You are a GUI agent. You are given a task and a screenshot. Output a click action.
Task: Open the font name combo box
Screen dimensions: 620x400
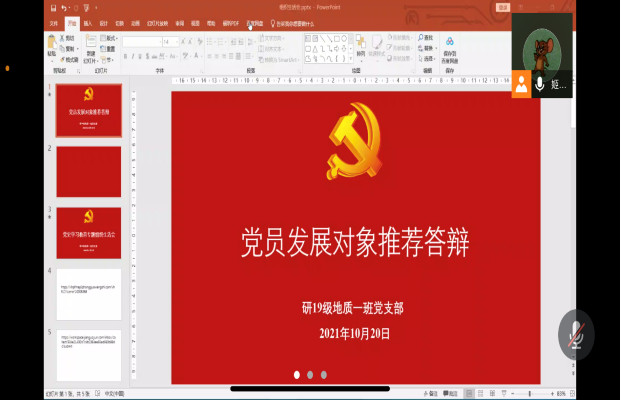click(x=141, y=41)
